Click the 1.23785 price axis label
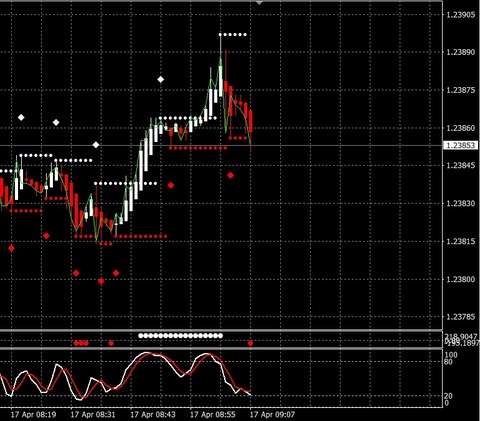Screen dimensions: 480x421 (x=461, y=317)
